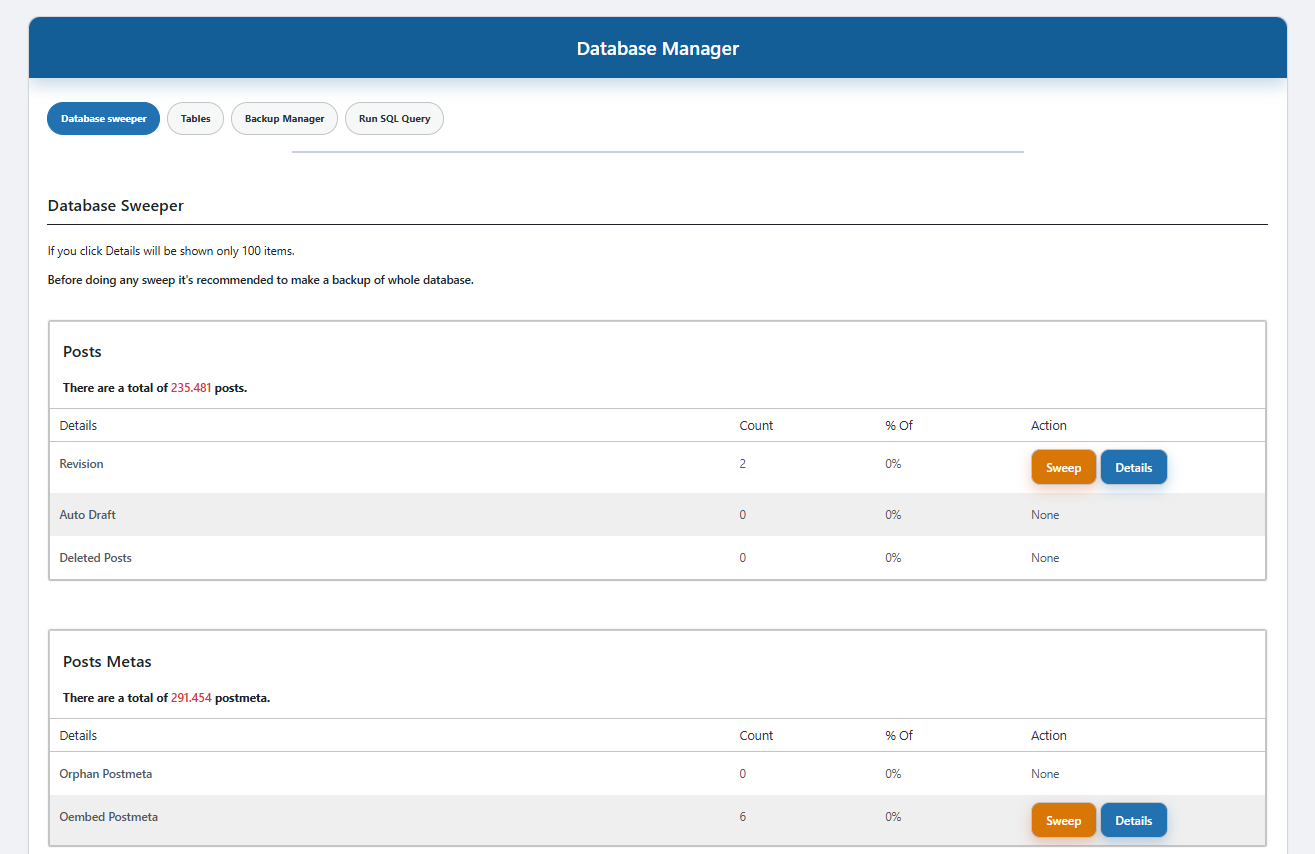1315x854 pixels.
Task: View Details for Oembed Postmeta
Action: tap(1133, 820)
